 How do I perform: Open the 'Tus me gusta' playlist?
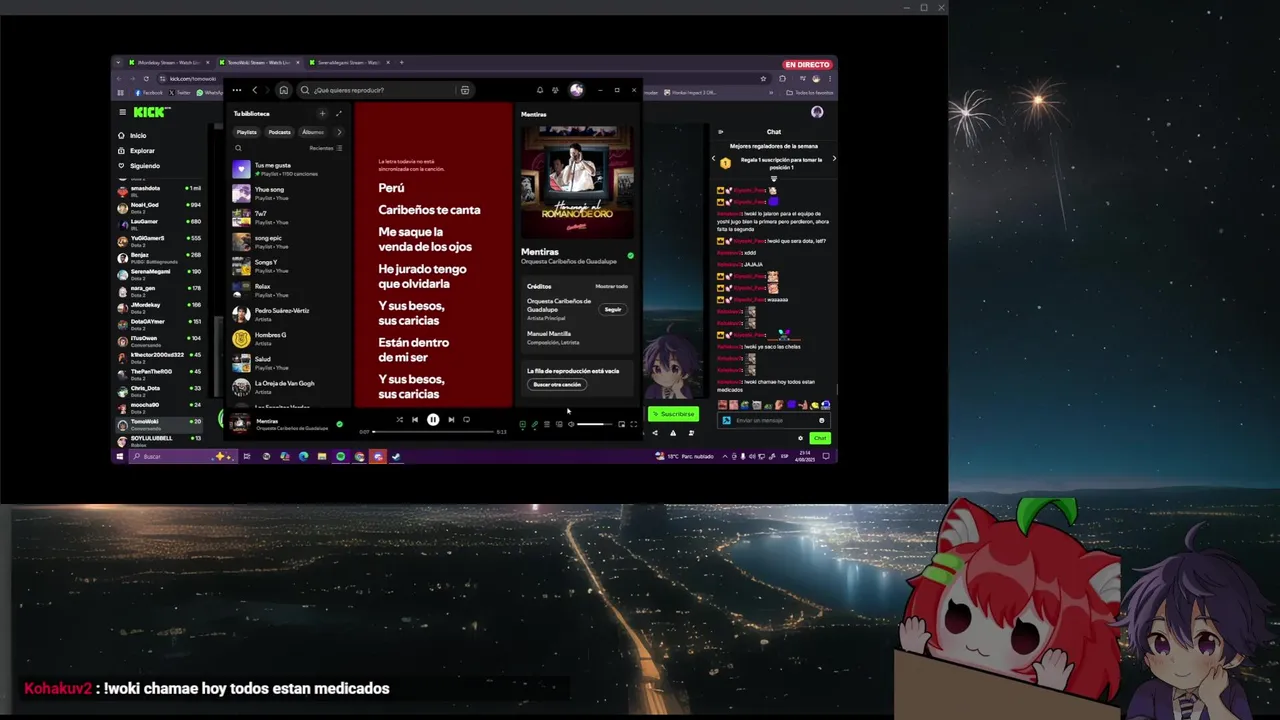click(x=288, y=169)
